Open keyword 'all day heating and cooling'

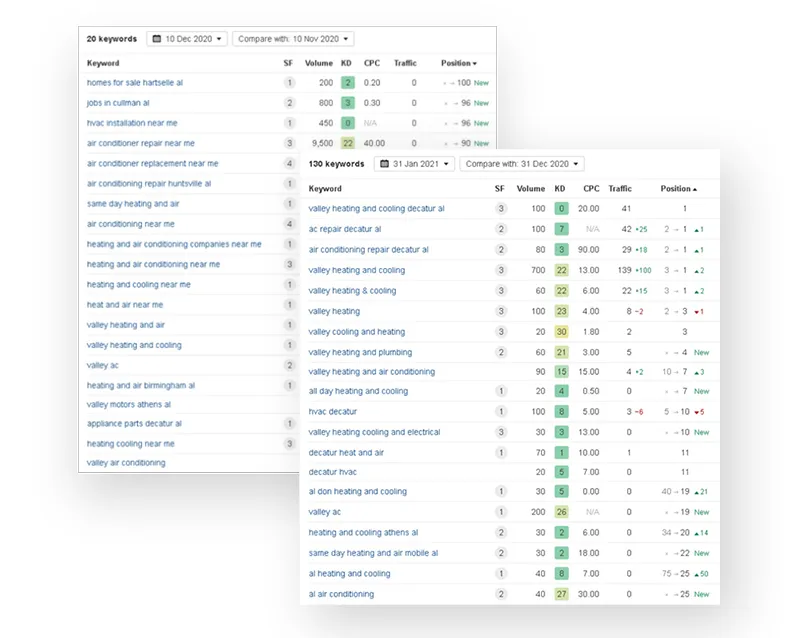pos(358,391)
